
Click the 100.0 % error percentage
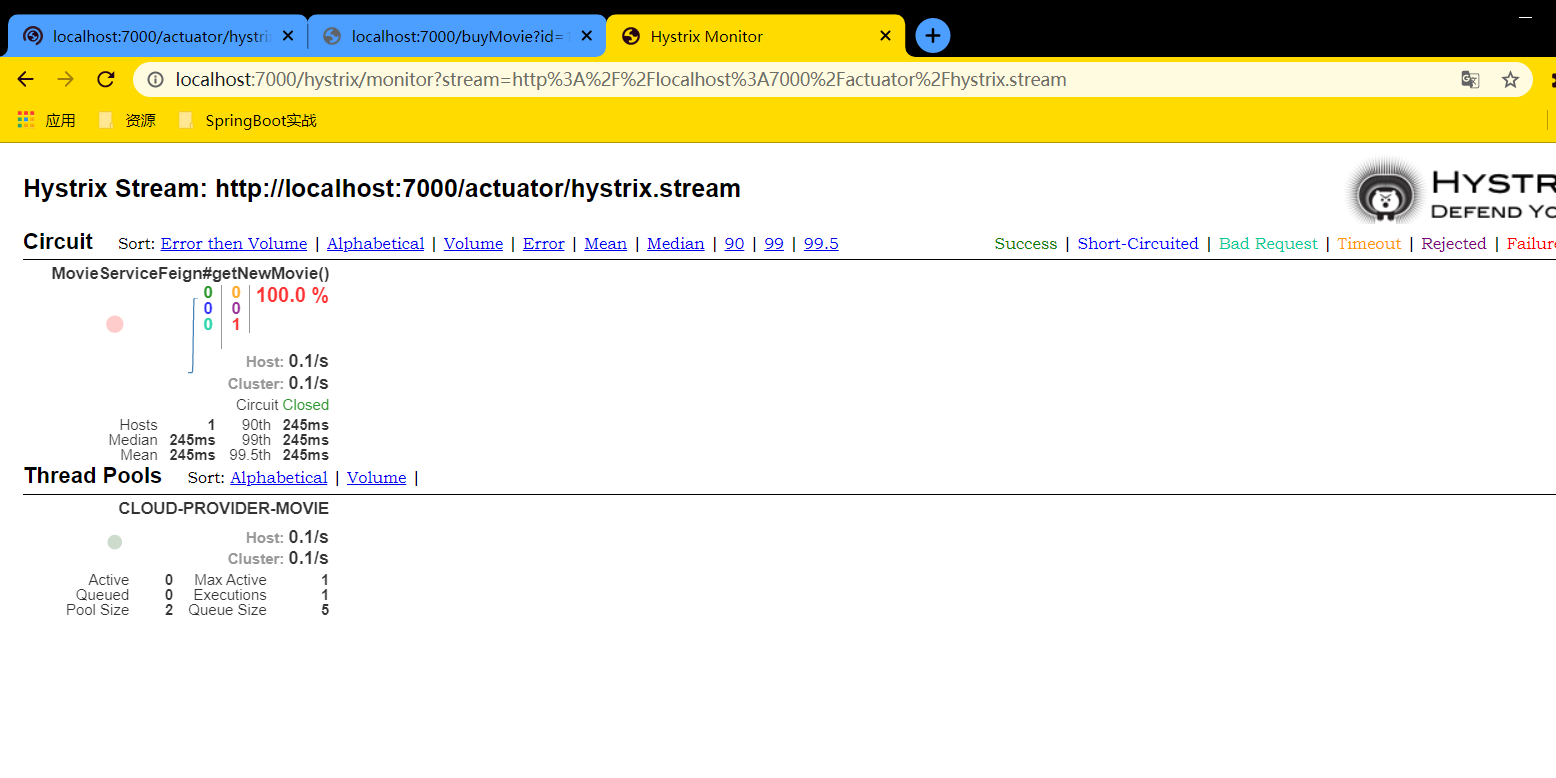click(x=293, y=295)
